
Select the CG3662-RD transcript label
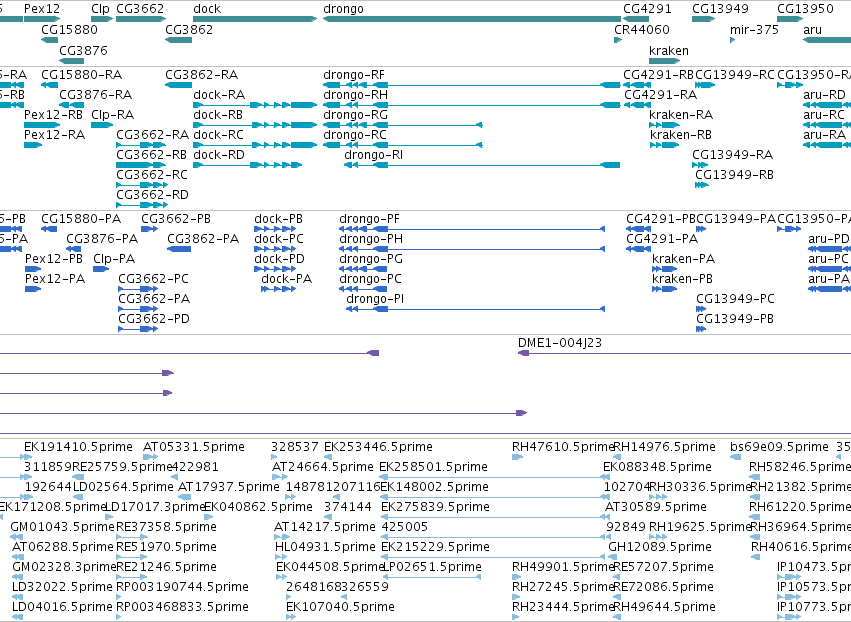click(153, 194)
